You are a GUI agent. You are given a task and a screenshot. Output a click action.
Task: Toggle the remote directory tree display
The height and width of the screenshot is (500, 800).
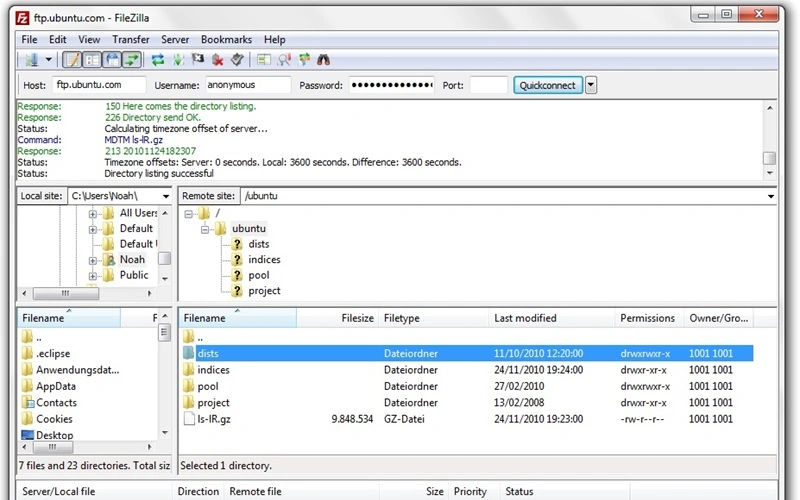point(112,60)
